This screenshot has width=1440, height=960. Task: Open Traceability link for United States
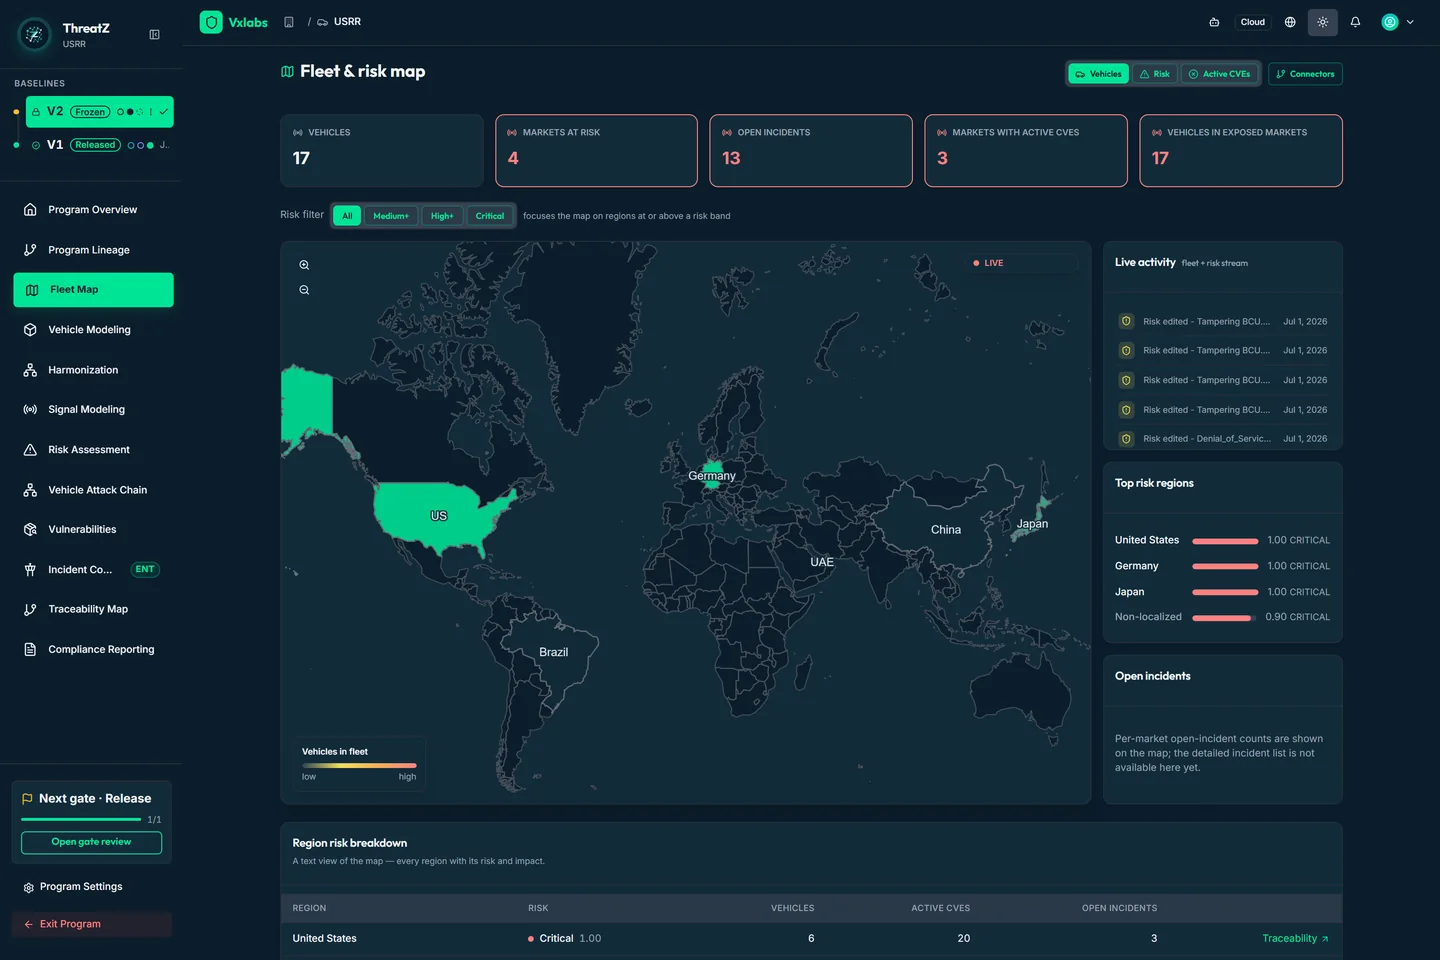(x=1295, y=939)
